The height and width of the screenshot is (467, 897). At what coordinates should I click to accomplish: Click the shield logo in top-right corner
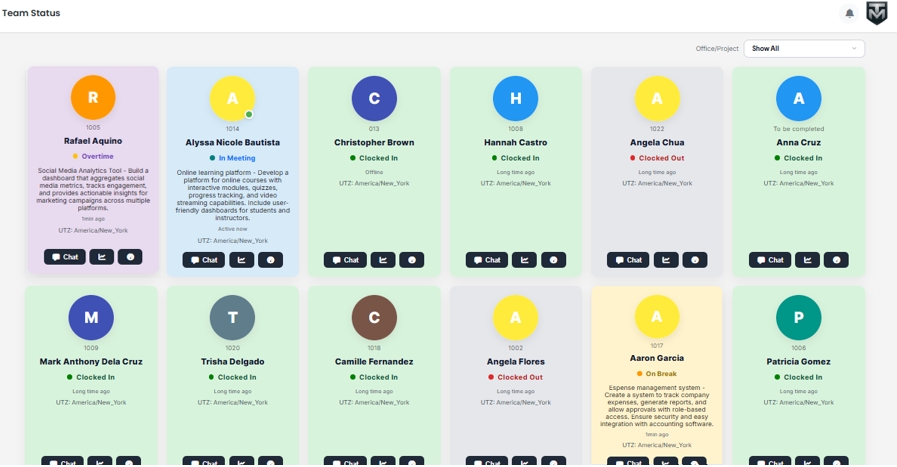click(x=876, y=14)
